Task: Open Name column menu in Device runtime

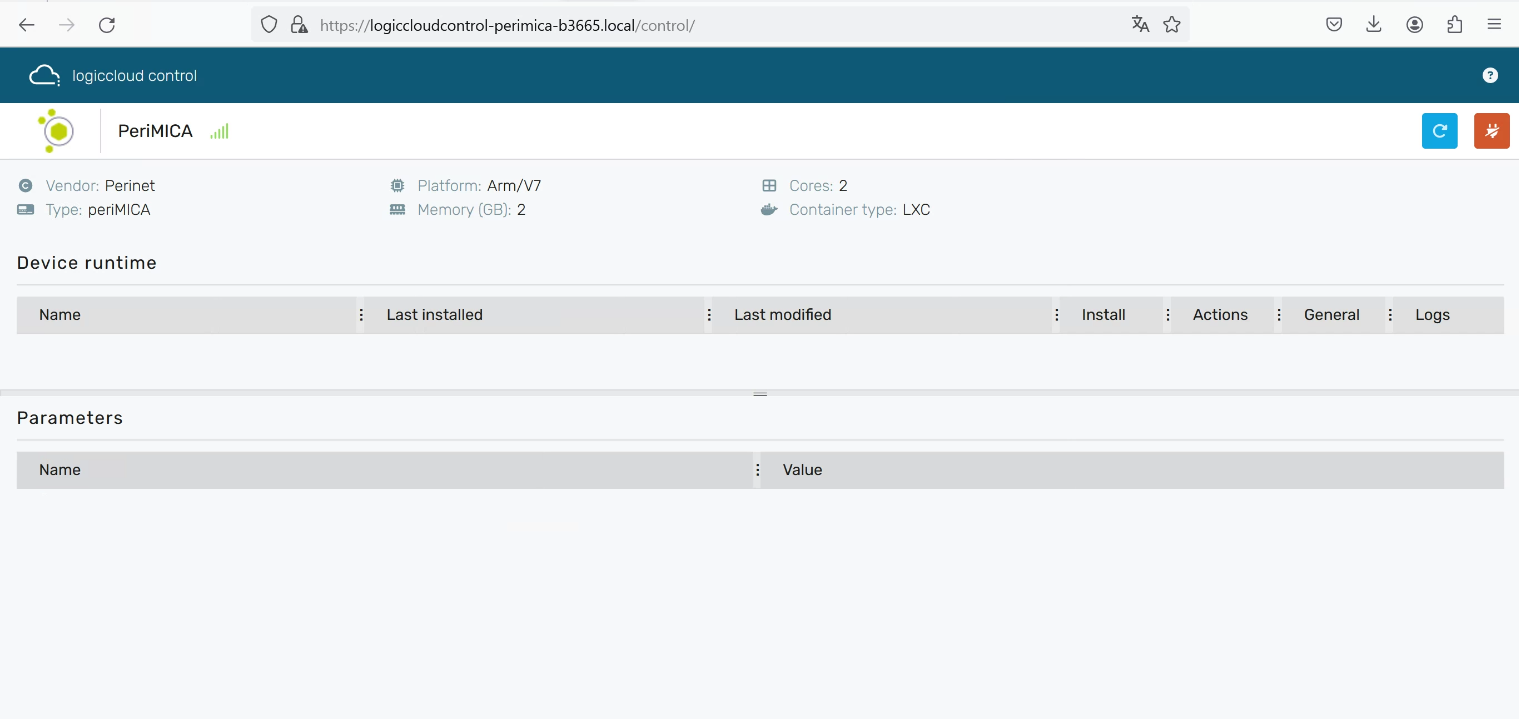Action: point(361,315)
